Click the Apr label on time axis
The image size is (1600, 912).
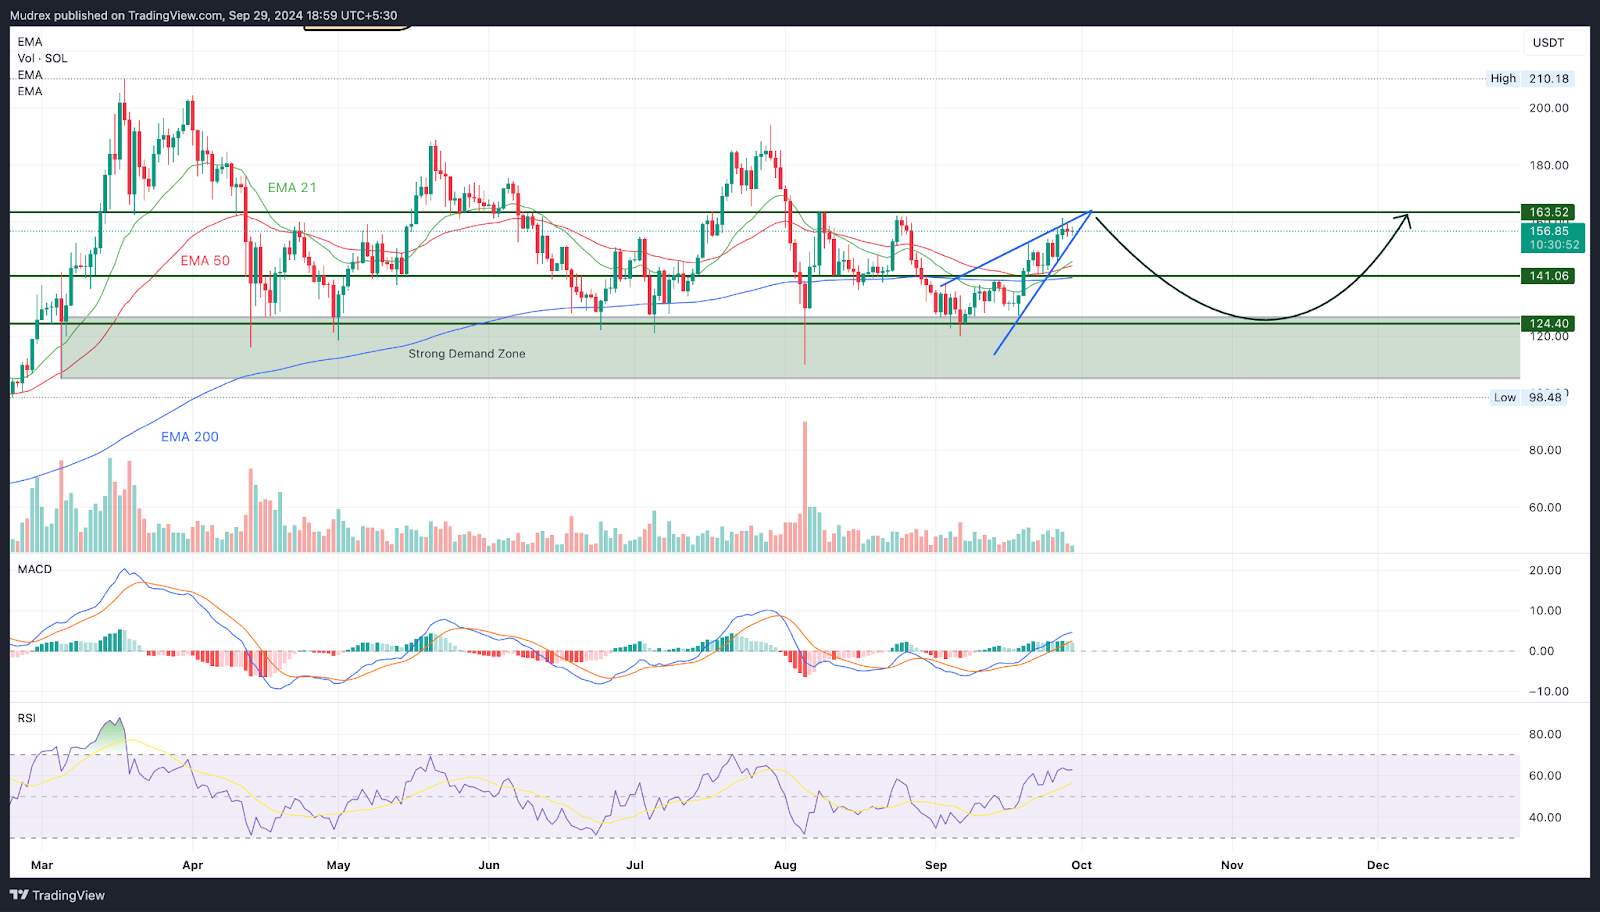click(x=193, y=865)
